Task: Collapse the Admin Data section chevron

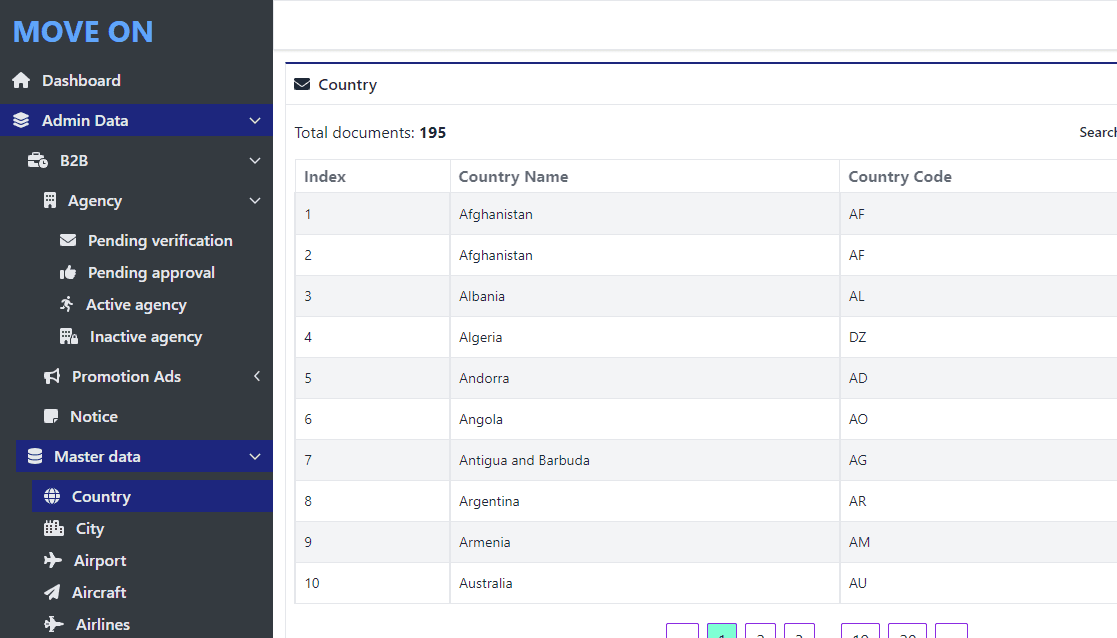Action: click(255, 121)
